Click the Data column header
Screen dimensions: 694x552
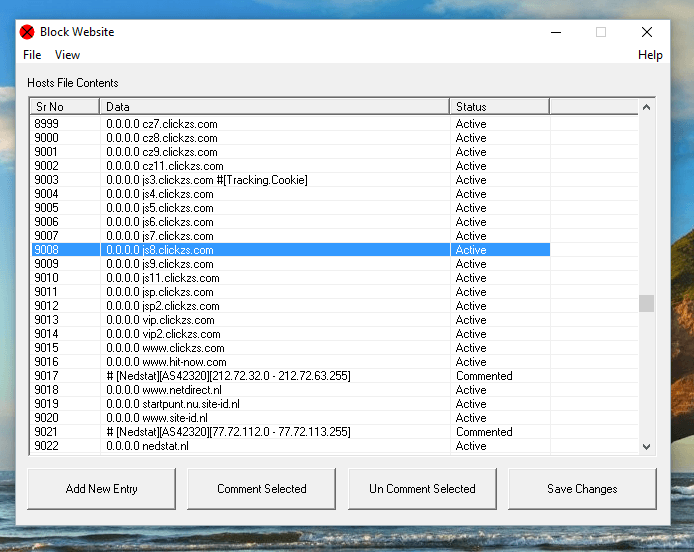pos(274,107)
